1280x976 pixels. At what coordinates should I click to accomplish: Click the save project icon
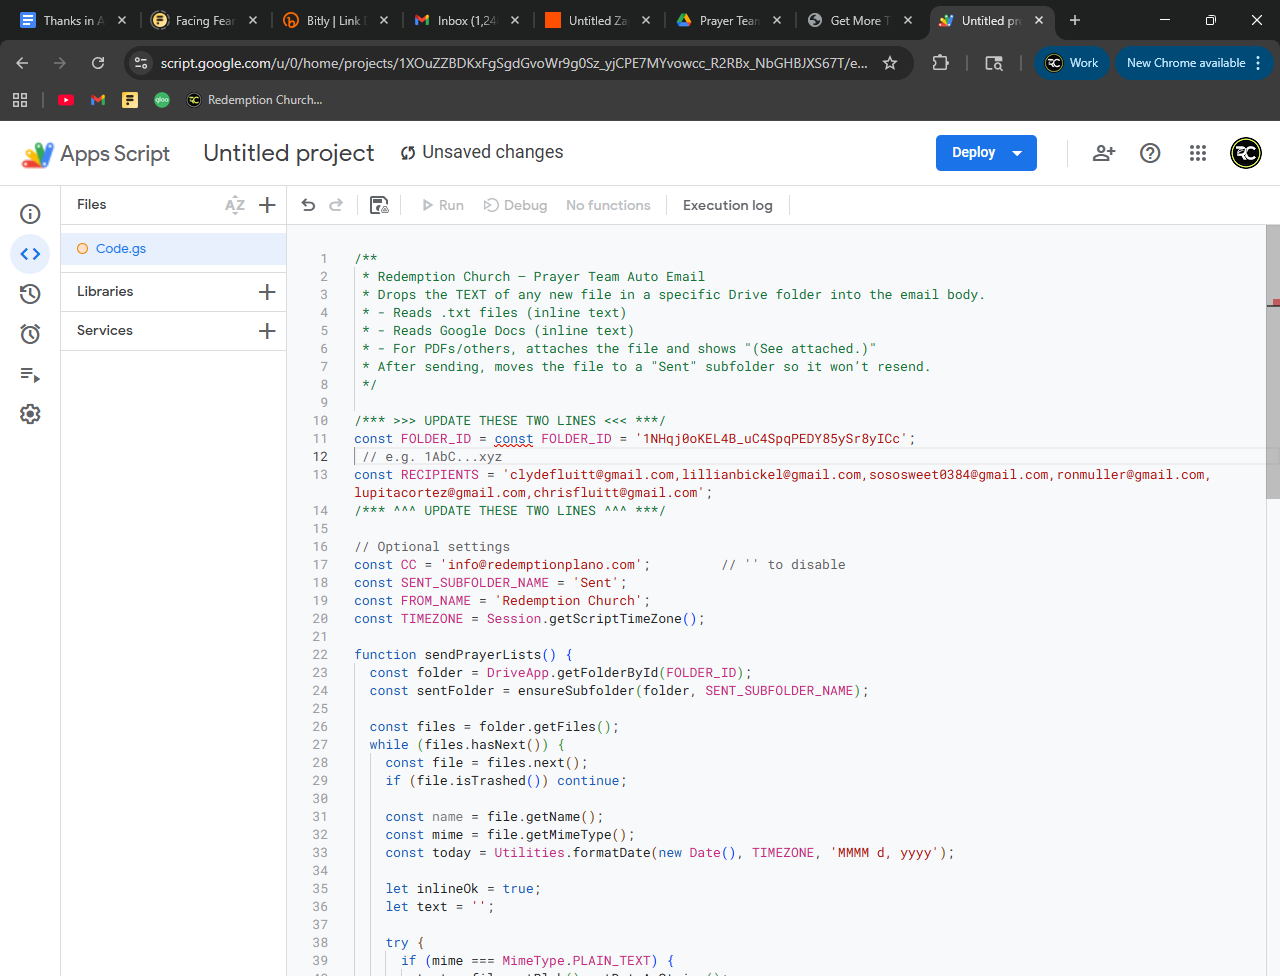(x=379, y=205)
